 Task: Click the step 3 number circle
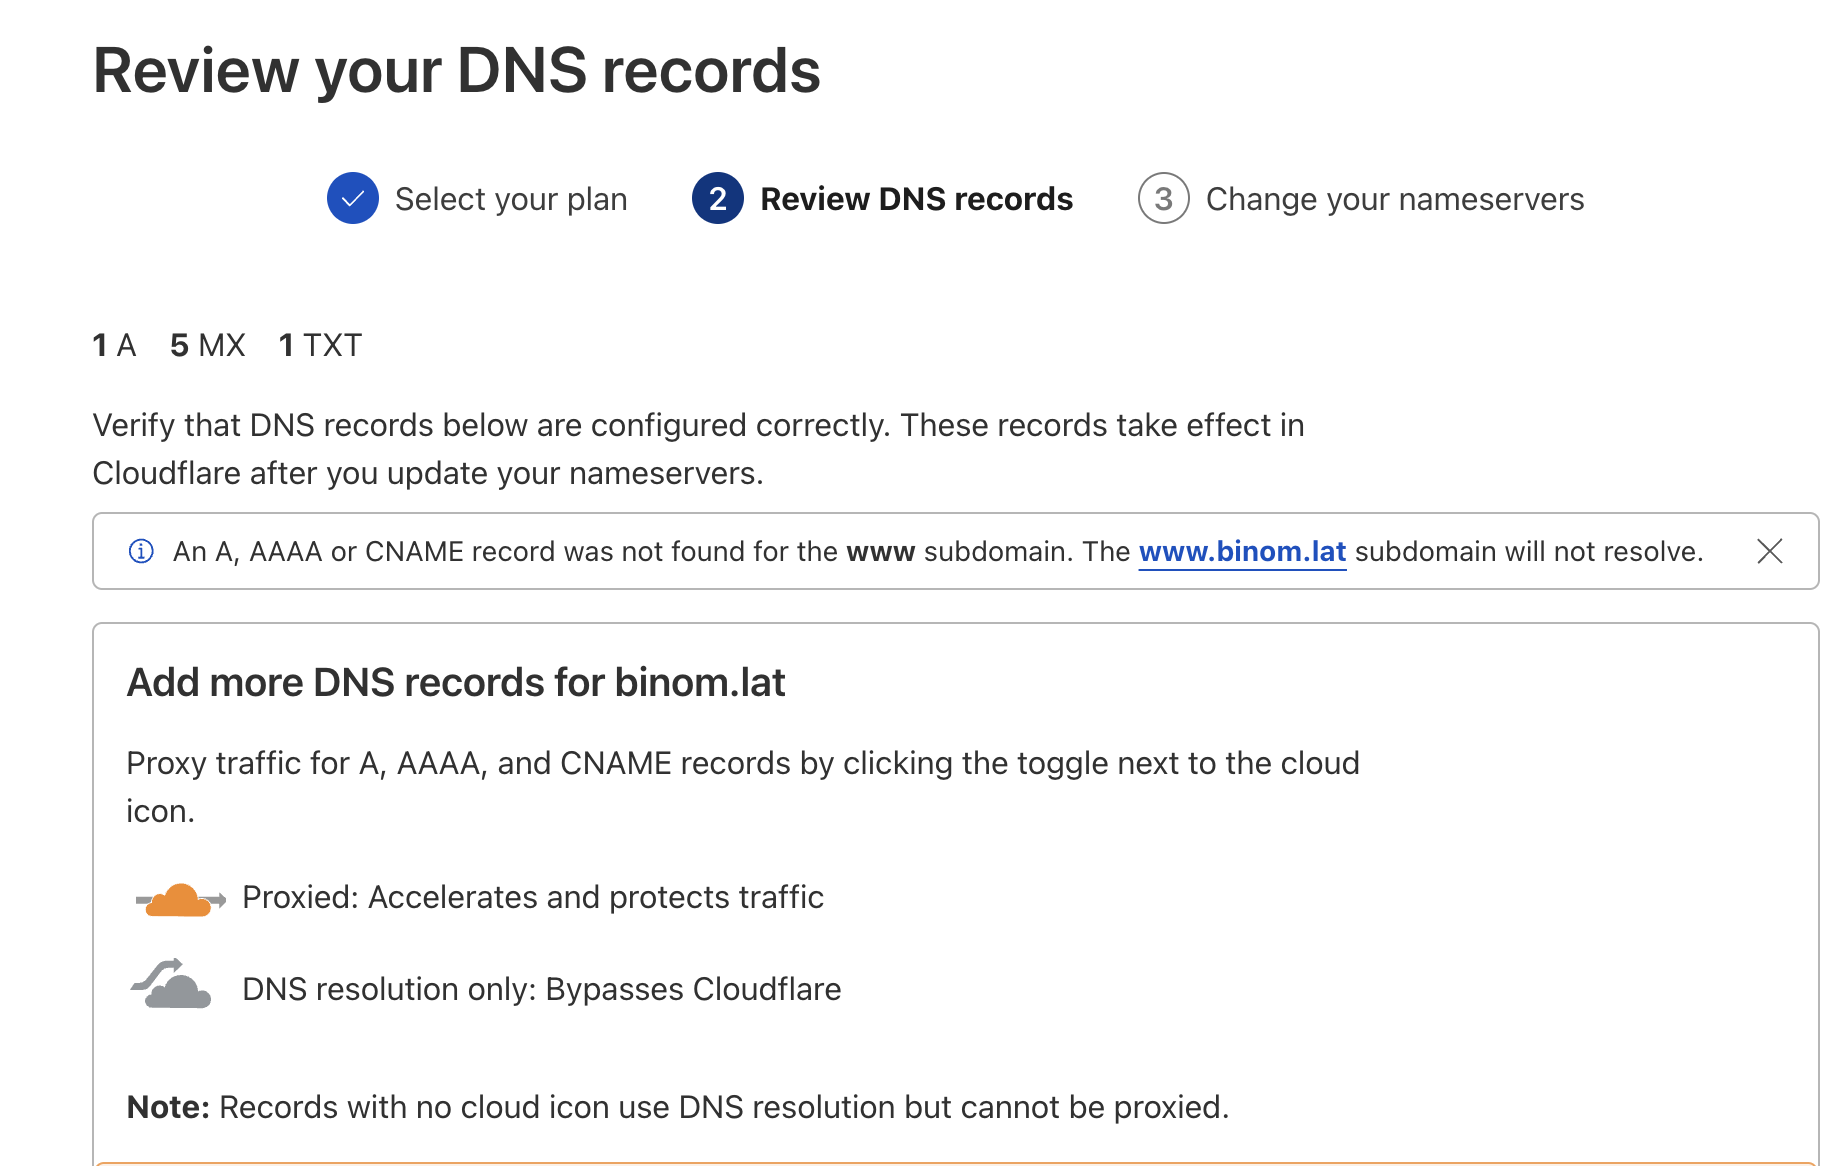(x=1163, y=198)
